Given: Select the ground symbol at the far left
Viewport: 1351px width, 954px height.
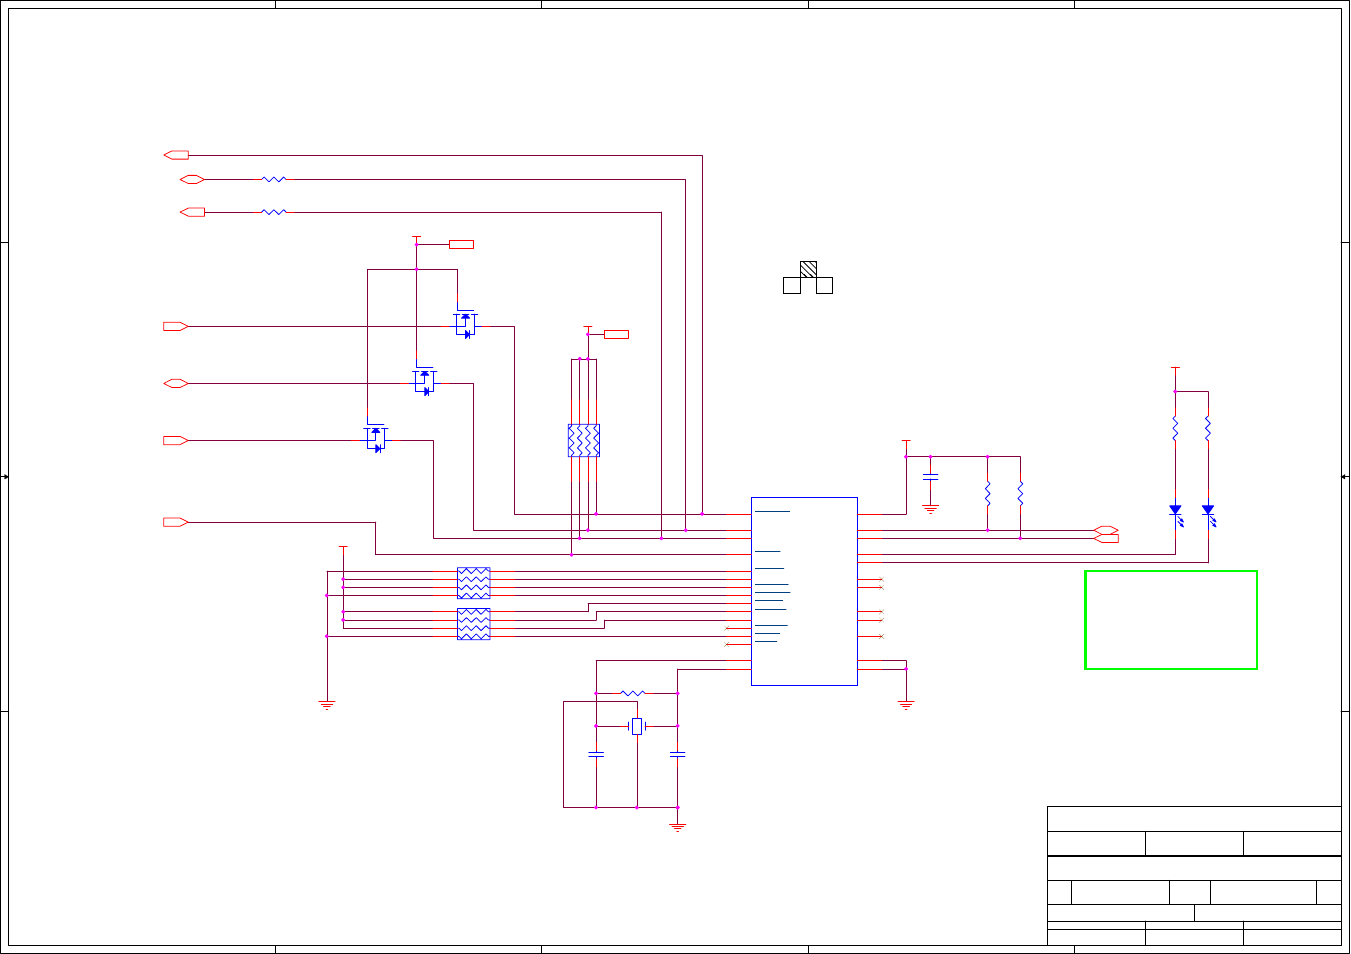Looking at the screenshot, I should click(x=327, y=705).
